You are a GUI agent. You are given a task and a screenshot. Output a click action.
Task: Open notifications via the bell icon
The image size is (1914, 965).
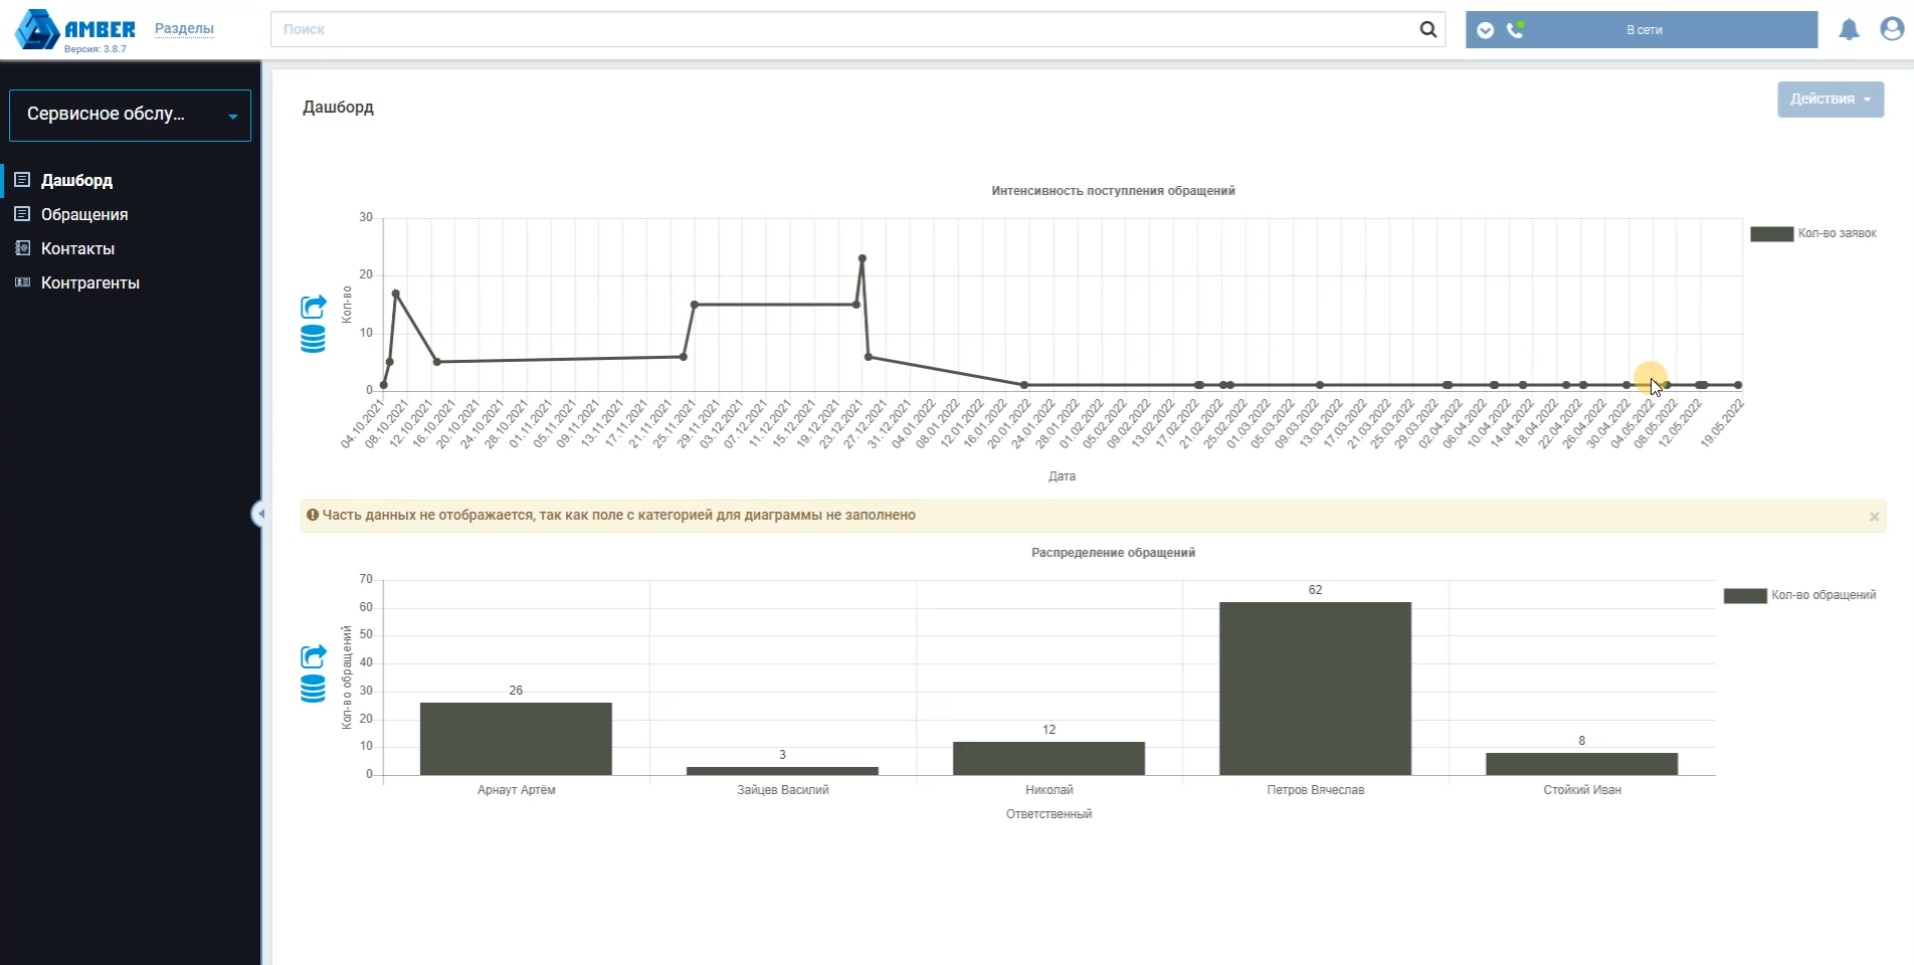[x=1849, y=30]
